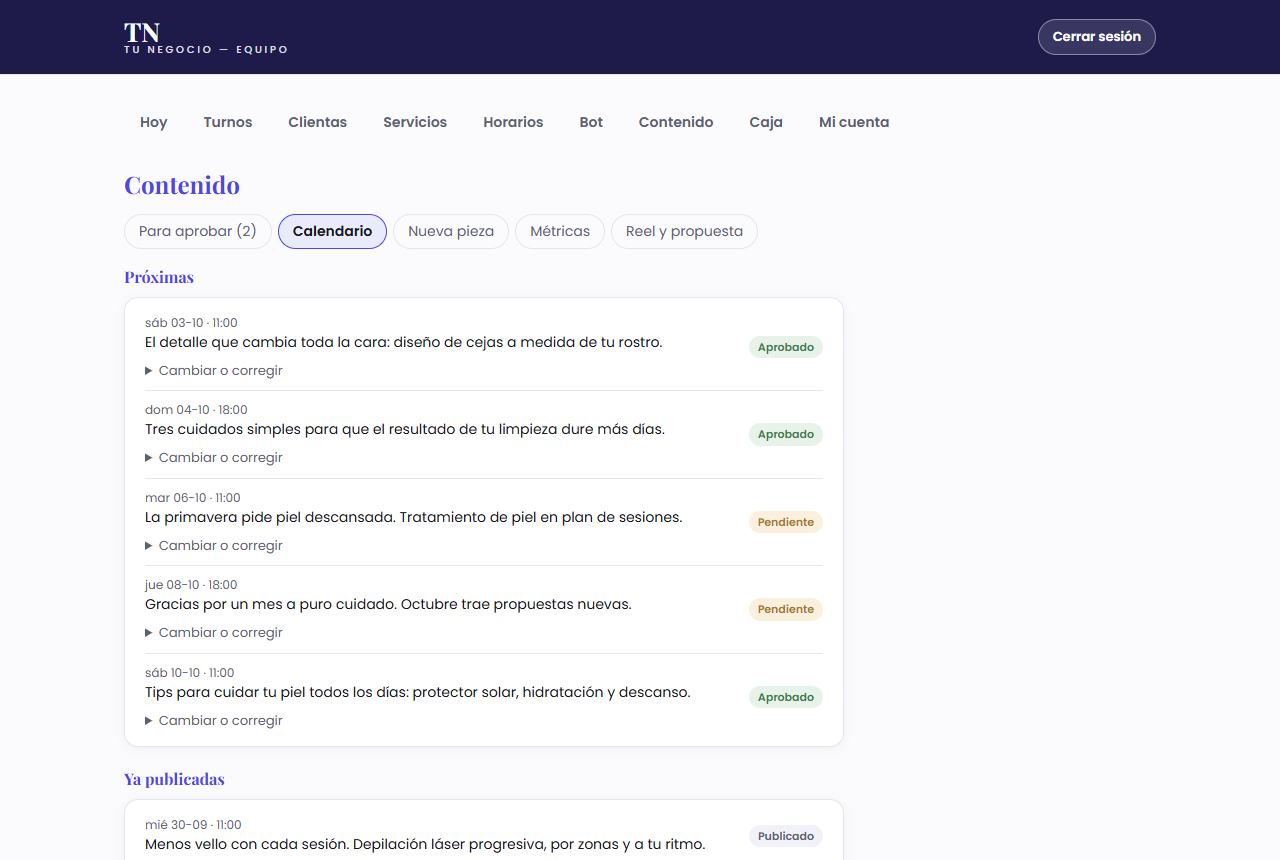Click Aprobado badge on dom 04-10 post
Viewport: 1280px width, 860px height.
pos(786,434)
